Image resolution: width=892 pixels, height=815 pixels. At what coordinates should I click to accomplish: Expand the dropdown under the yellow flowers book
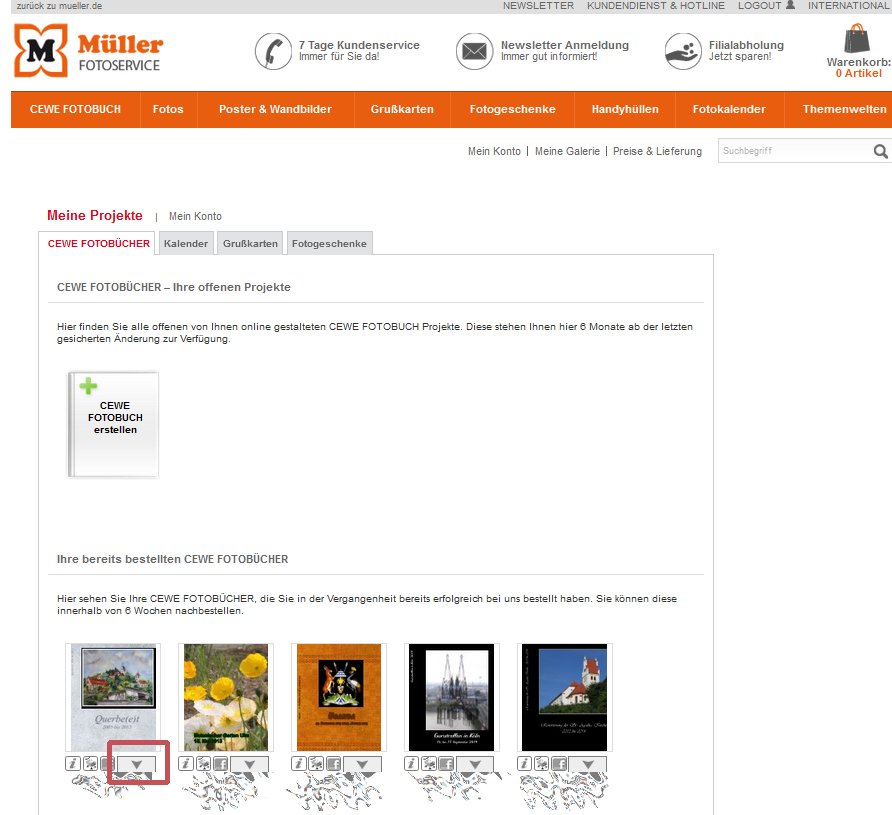249,764
